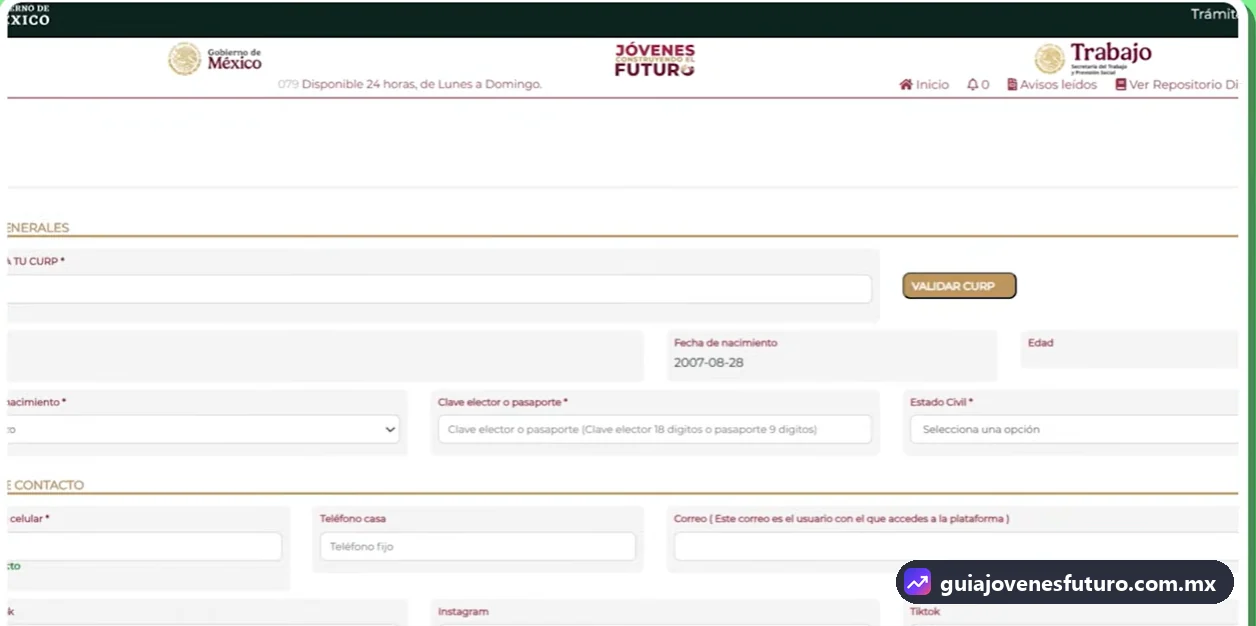Click the home icon beside Inicio
This screenshot has height=626, width=1256.
tap(906, 85)
